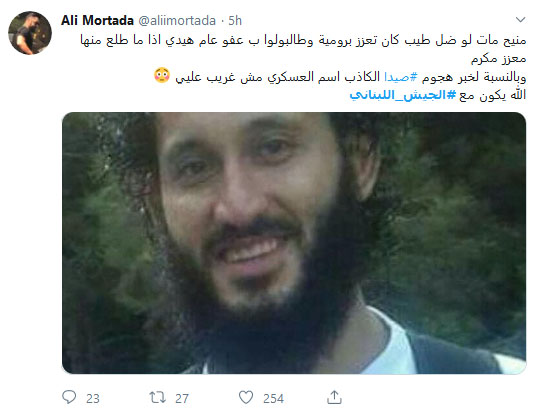The width and height of the screenshot is (536, 420).
Task: Like the tweet with the heart icon
Action: [246, 397]
